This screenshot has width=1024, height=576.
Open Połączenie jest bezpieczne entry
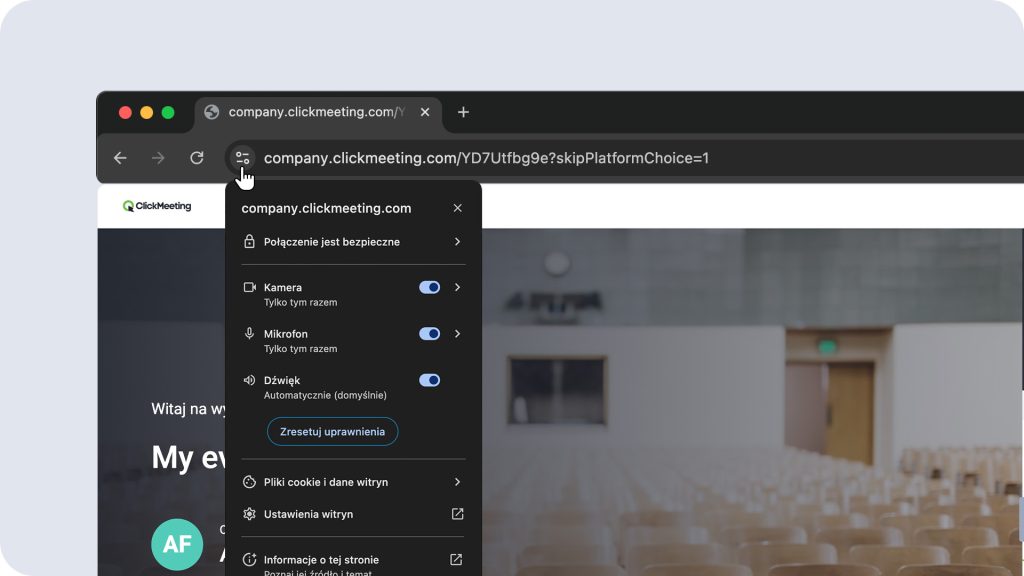tap(353, 242)
